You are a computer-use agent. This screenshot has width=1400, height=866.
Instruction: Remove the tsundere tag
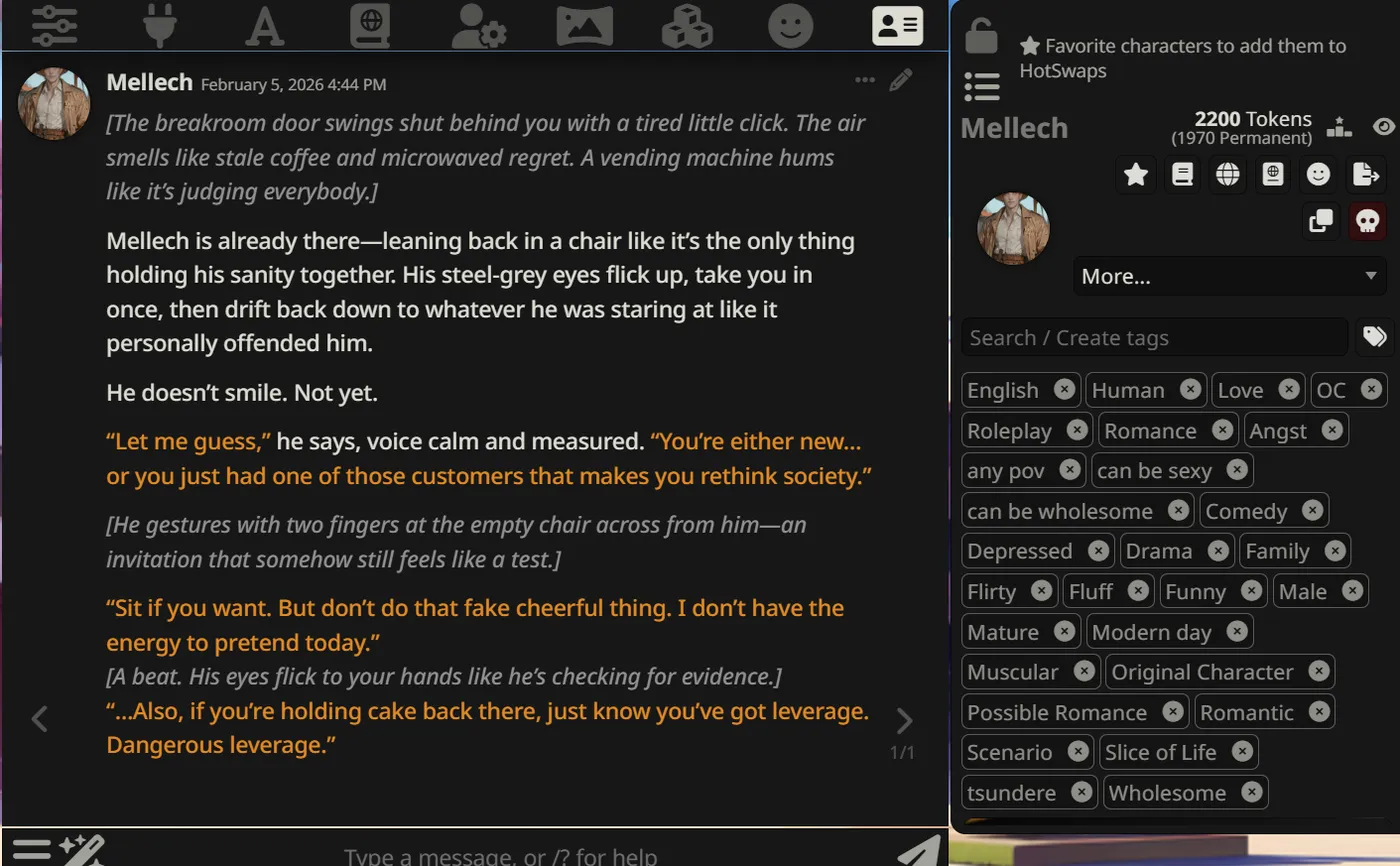pyautogui.click(x=1081, y=792)
